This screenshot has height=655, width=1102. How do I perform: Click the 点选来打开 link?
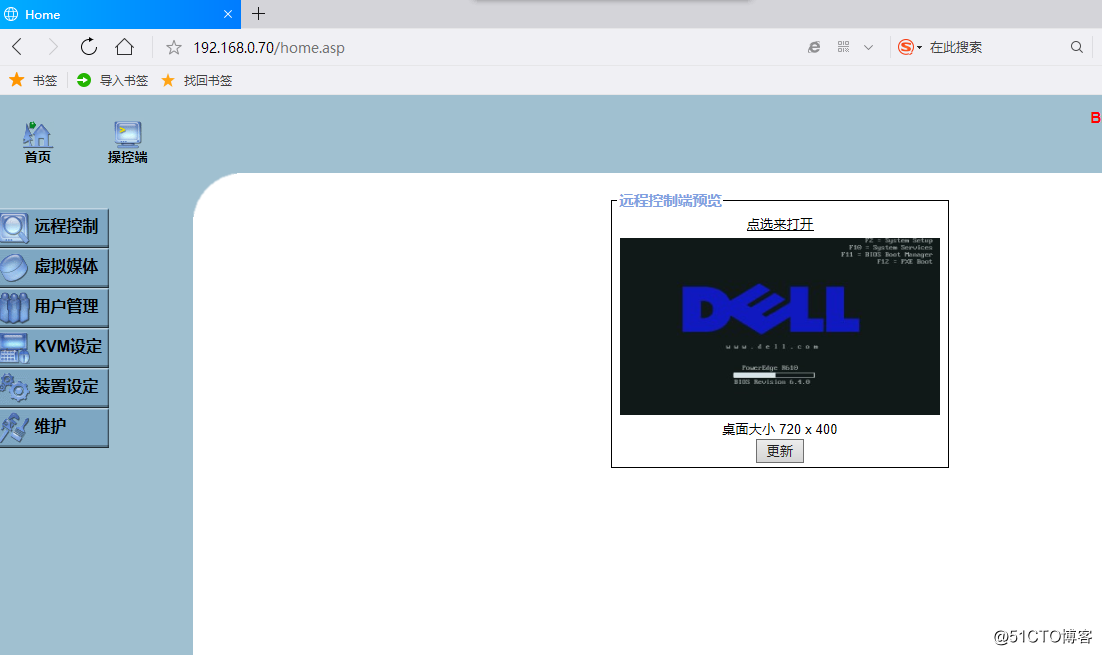click(x=779, y=224)
